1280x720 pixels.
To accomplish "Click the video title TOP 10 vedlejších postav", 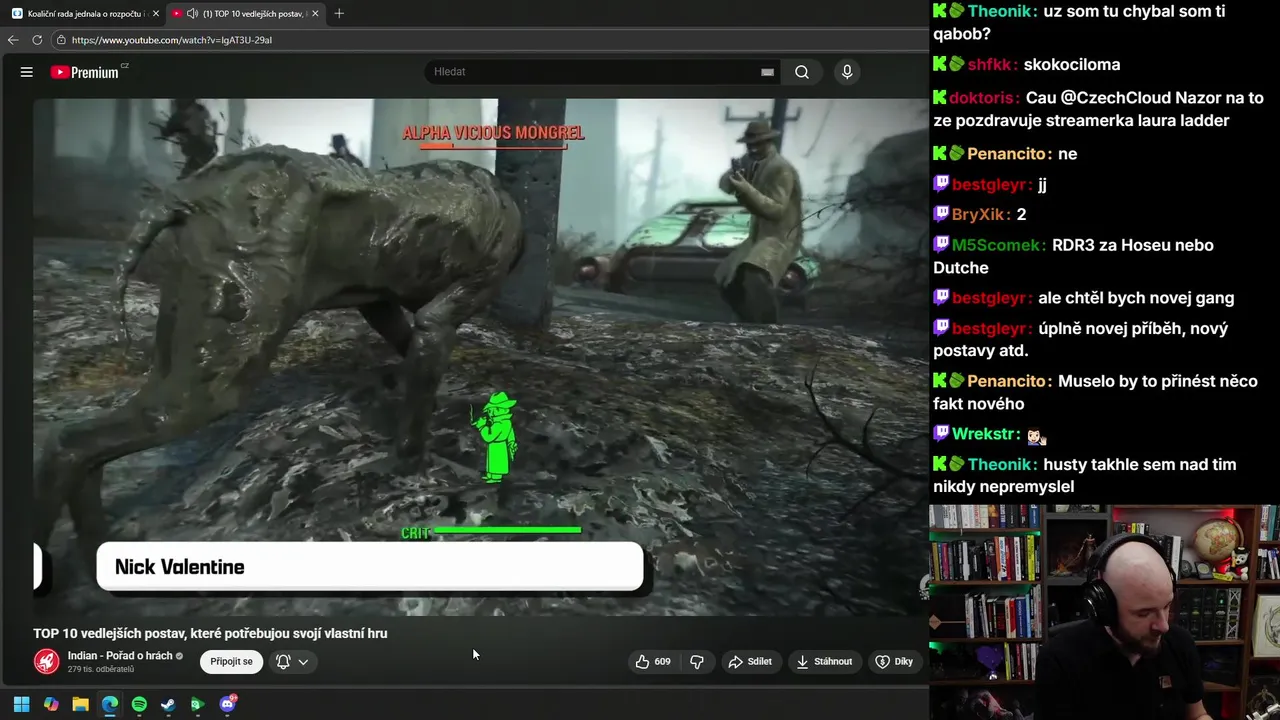I will 210,633.
